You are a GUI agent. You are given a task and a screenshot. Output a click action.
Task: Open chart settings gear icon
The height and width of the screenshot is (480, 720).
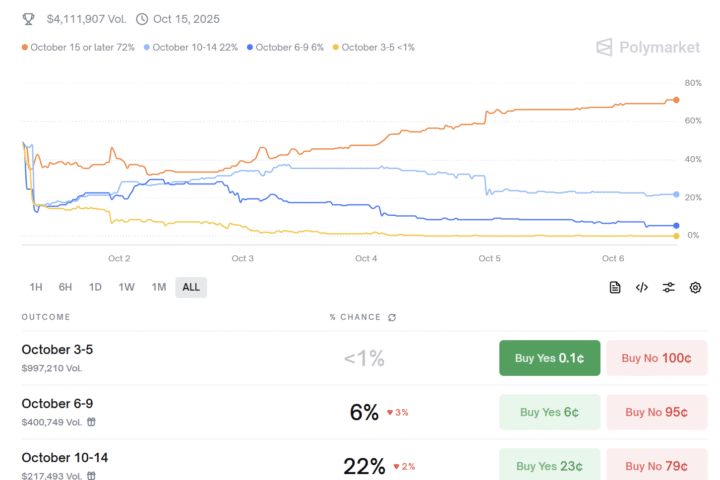coord(695,287)
